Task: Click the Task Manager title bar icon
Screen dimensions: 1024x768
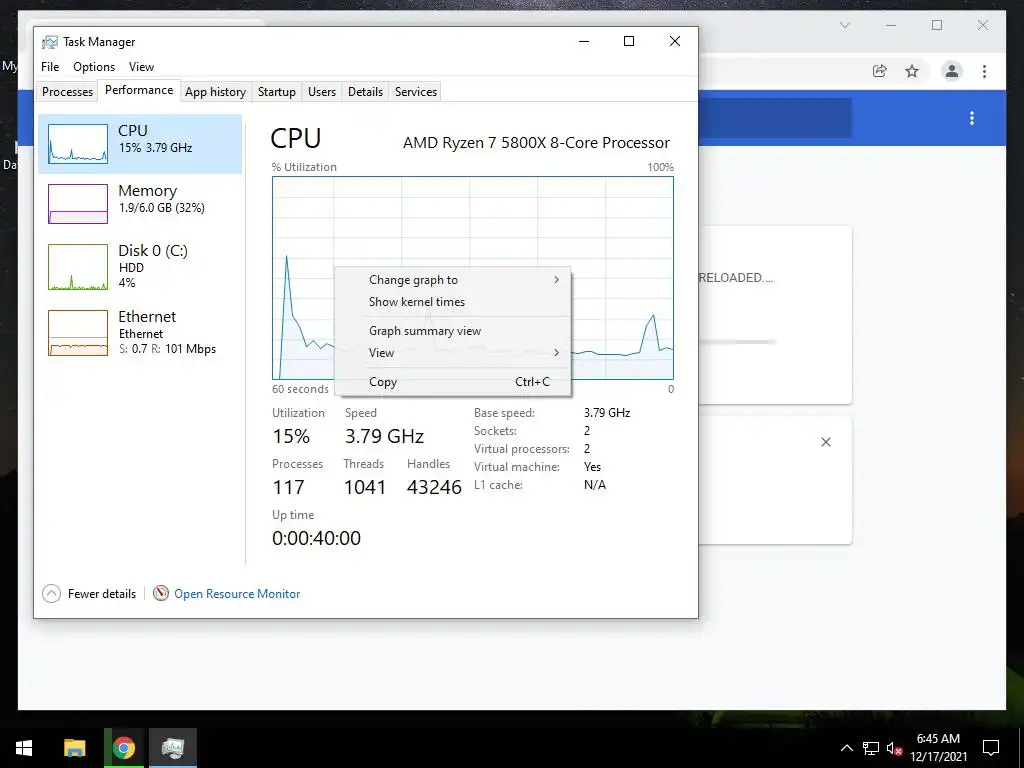Action: (50, 42)
